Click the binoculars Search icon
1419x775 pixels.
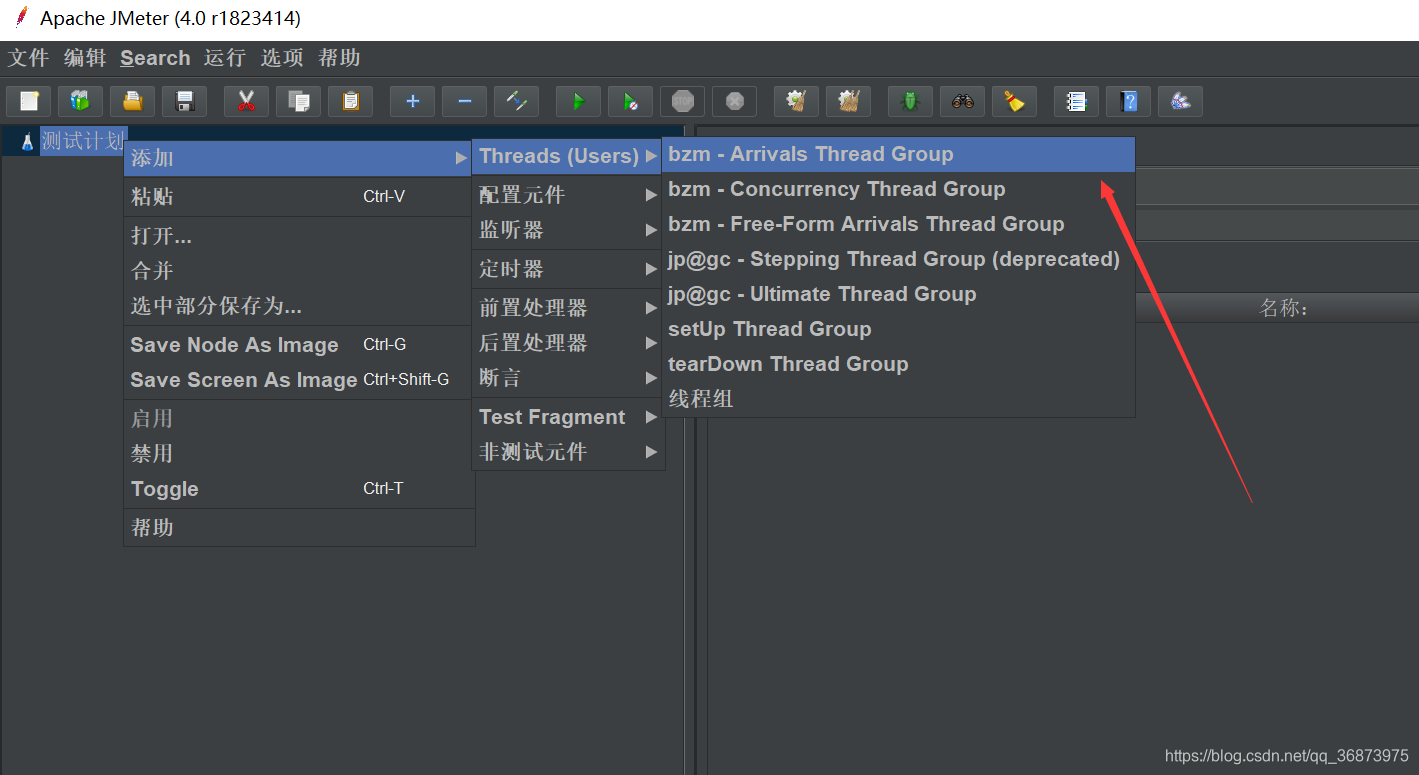click(x=962, y=101)
